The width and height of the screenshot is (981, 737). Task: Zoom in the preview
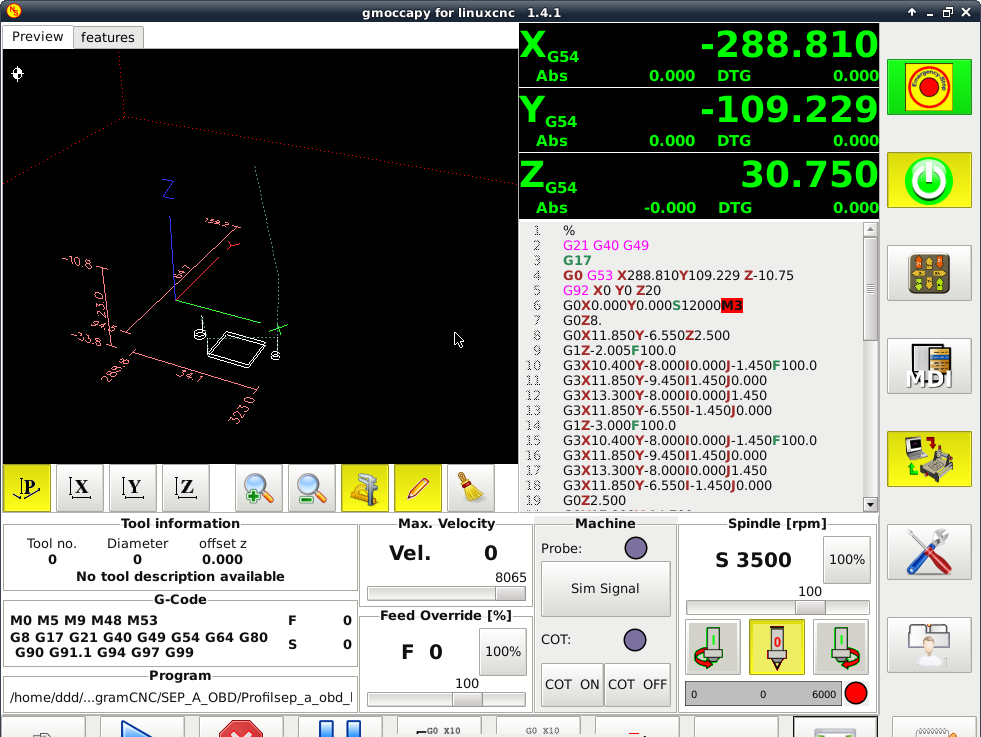pyautogui.click(x=259, y=488)
